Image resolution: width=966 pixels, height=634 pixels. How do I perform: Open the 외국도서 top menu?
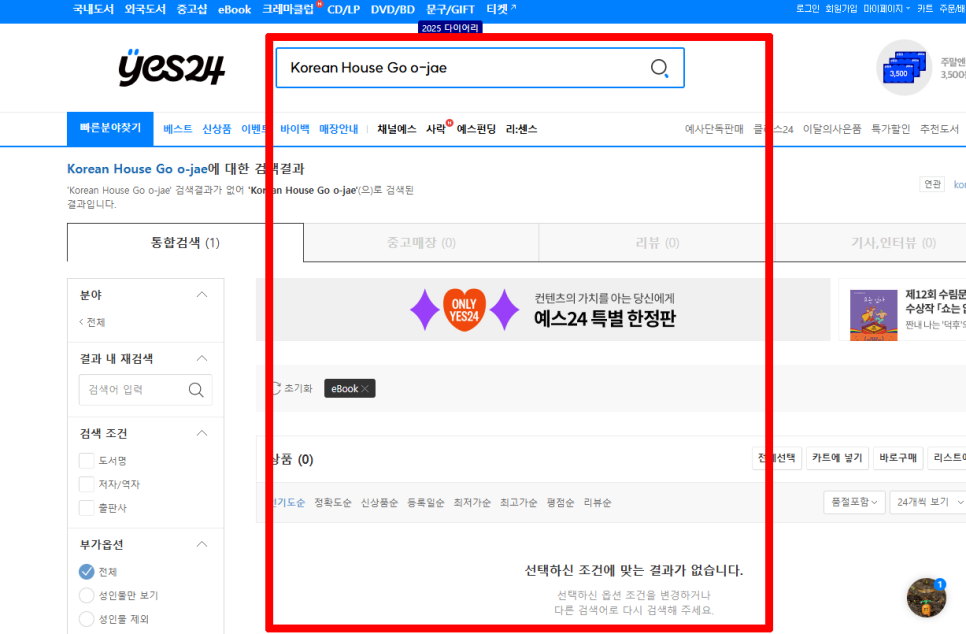pyautogui.click(x=145, y=9)
